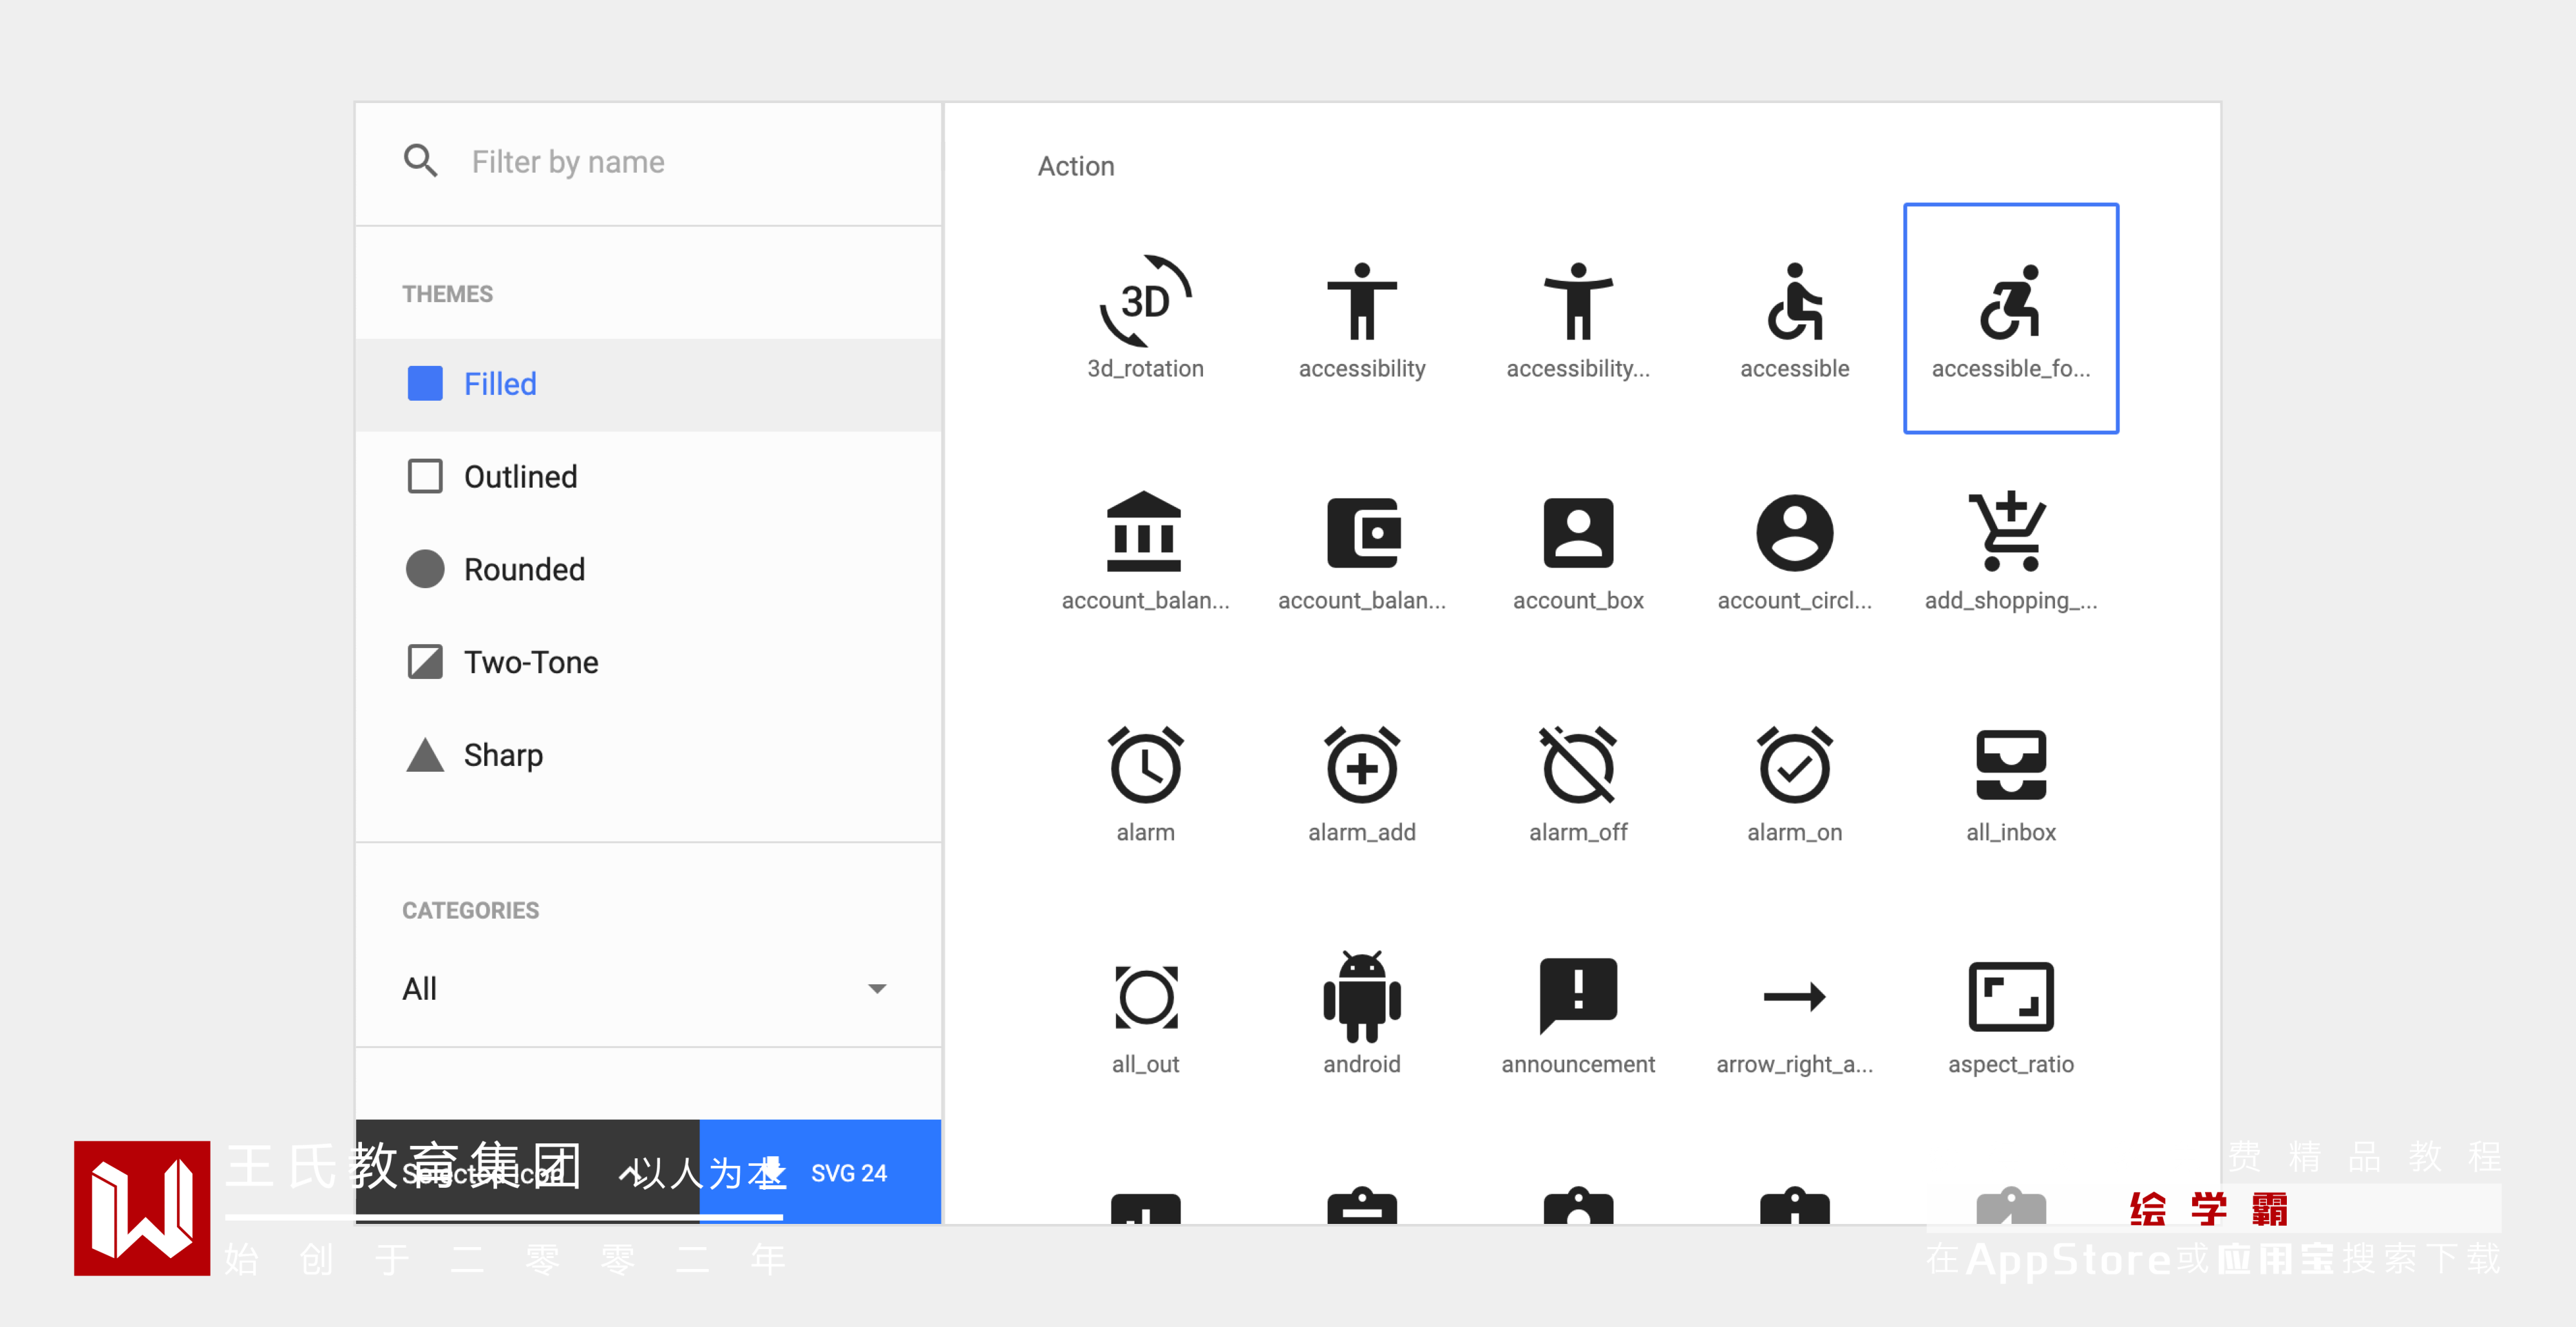Screen dimensions: 2576x1327
Task: Click the accessible wheelchair icon
Action: pos(1794,303)
